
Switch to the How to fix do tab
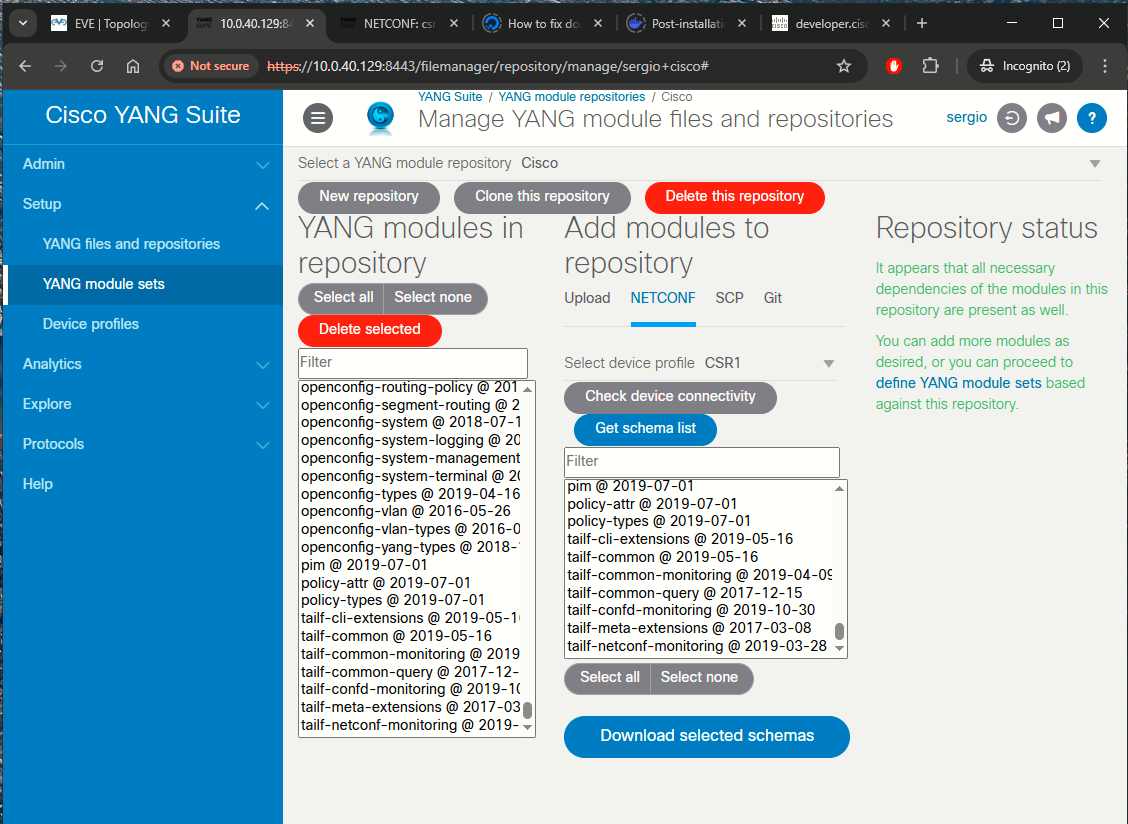pyautogui.click(x=543, y=23)
